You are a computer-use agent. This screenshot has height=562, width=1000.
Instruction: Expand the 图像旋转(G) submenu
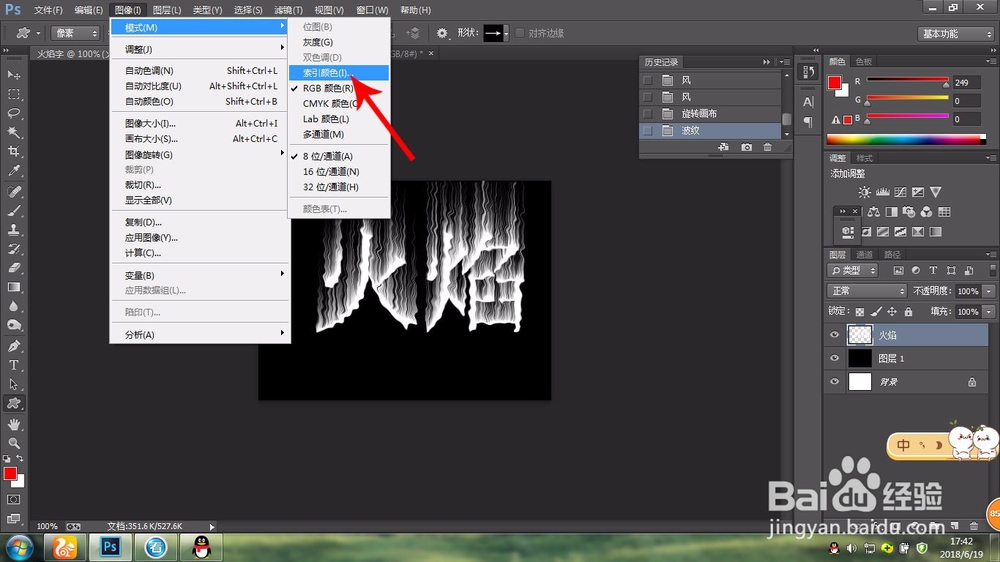coord(200,154)
